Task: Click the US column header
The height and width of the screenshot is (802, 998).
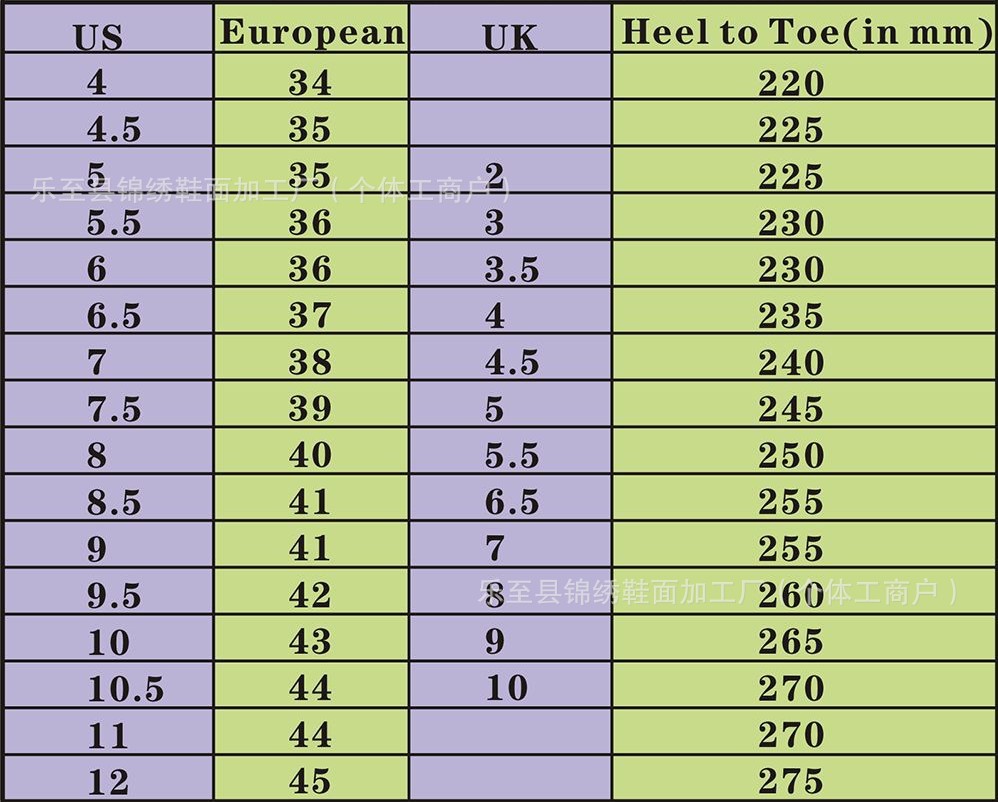Action: [x=98, y=37]
